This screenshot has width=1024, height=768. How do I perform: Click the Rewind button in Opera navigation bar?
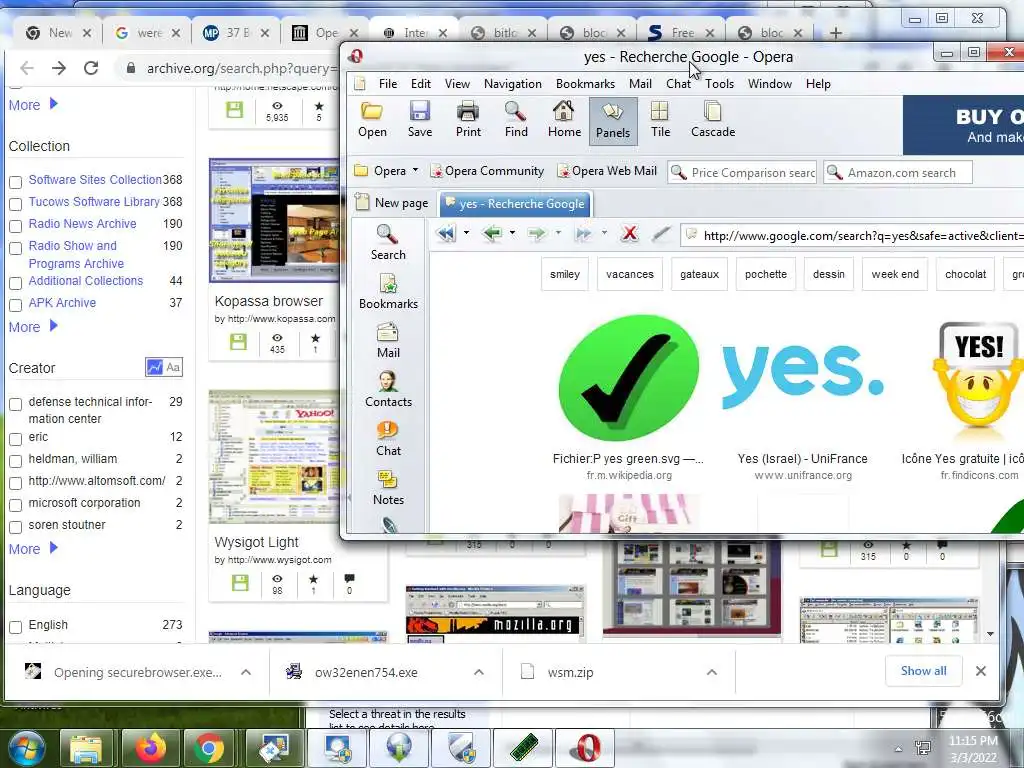(x=447, y=233)
